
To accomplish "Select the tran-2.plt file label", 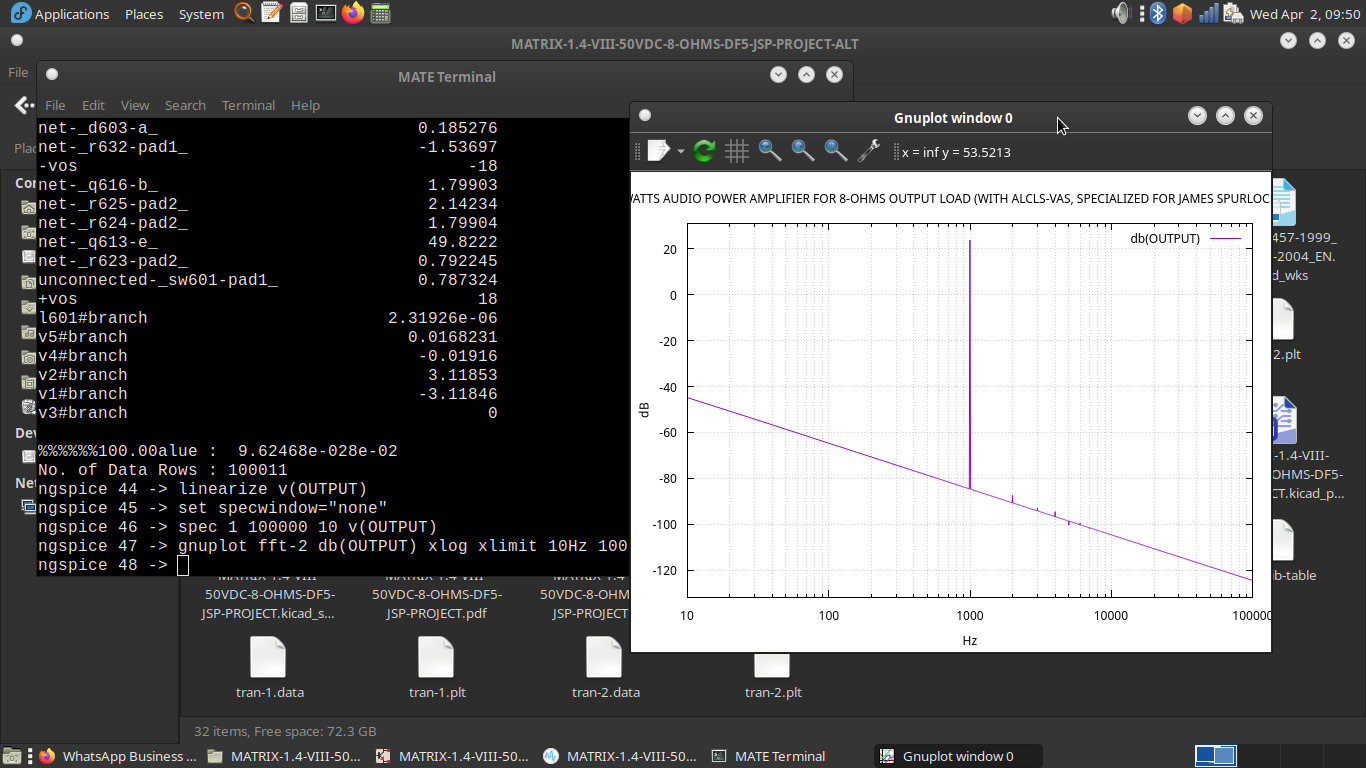I will coord(773,692).
